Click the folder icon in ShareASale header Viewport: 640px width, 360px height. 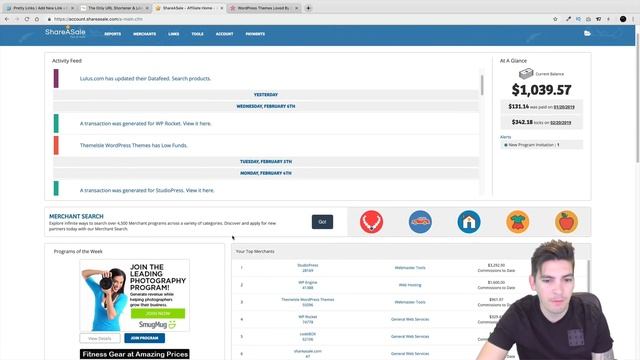click(x=587, y=33)
